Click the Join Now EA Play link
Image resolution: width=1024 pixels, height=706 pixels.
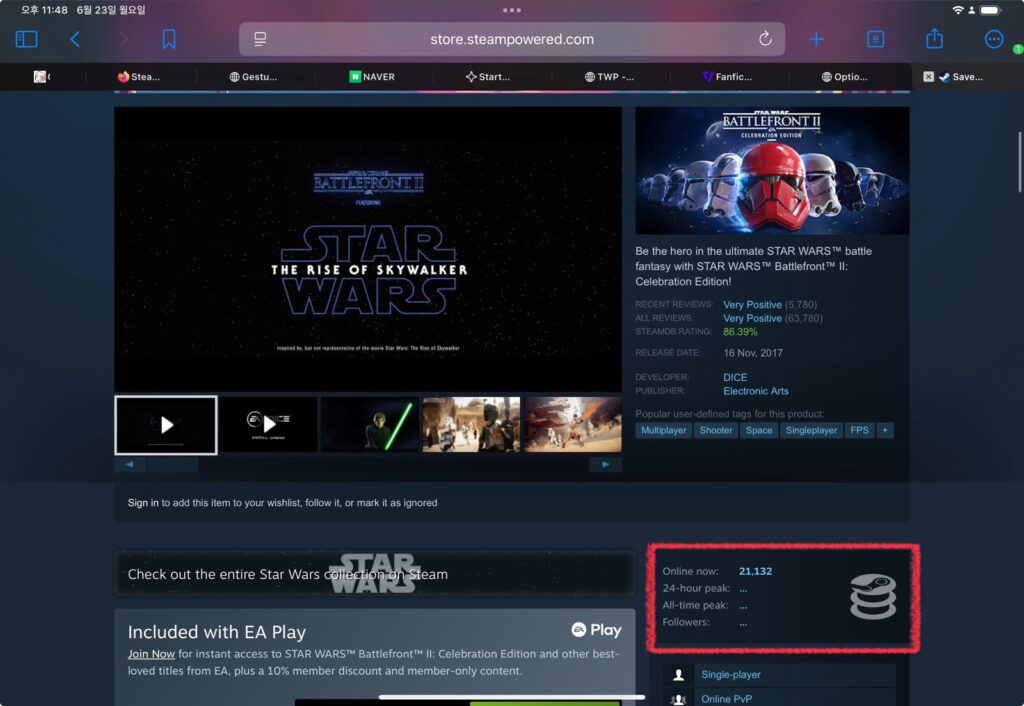click(151, 654)
